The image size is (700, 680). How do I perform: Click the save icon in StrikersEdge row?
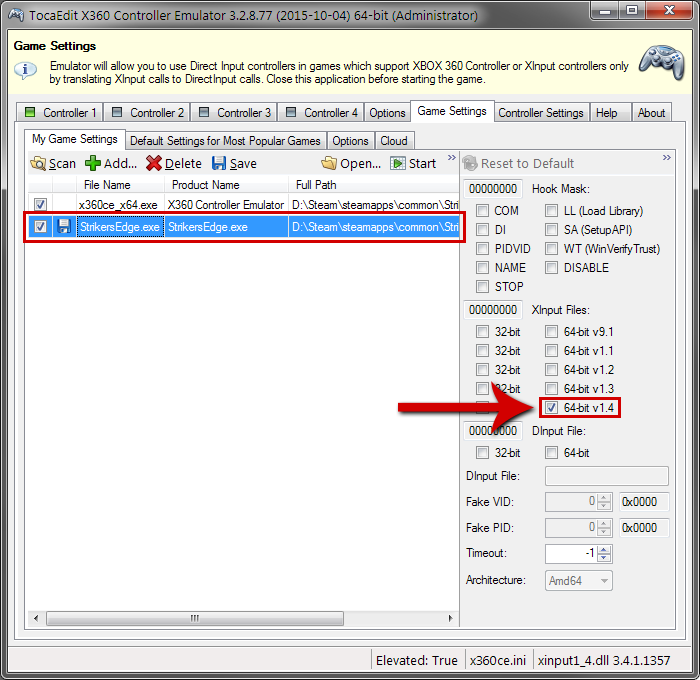[x=64, y=226]
